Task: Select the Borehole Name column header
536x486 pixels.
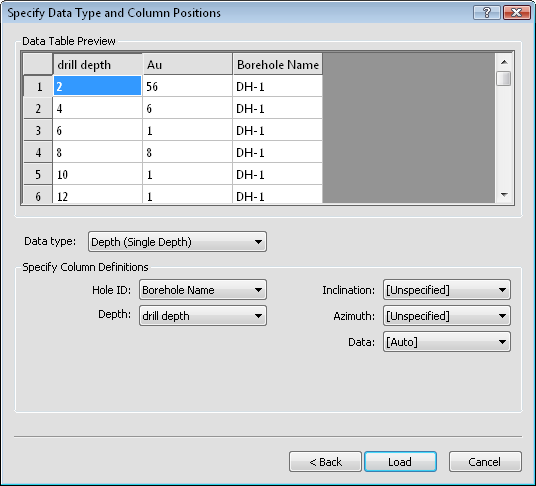Action: (278, 64)
